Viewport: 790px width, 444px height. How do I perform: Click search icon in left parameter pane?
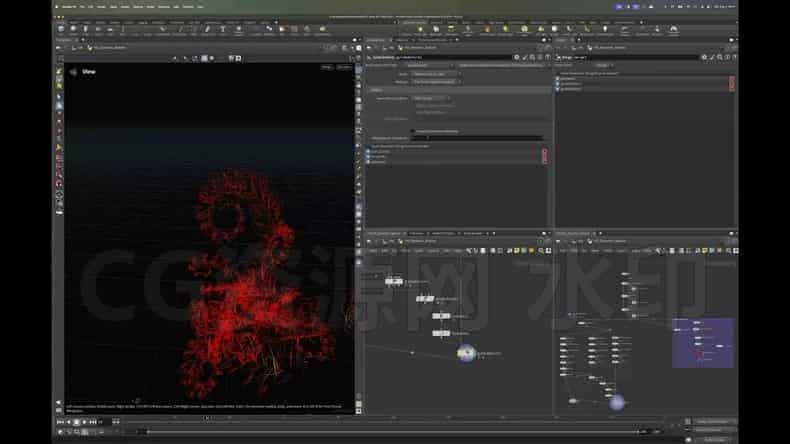click(x=532, y=57)
